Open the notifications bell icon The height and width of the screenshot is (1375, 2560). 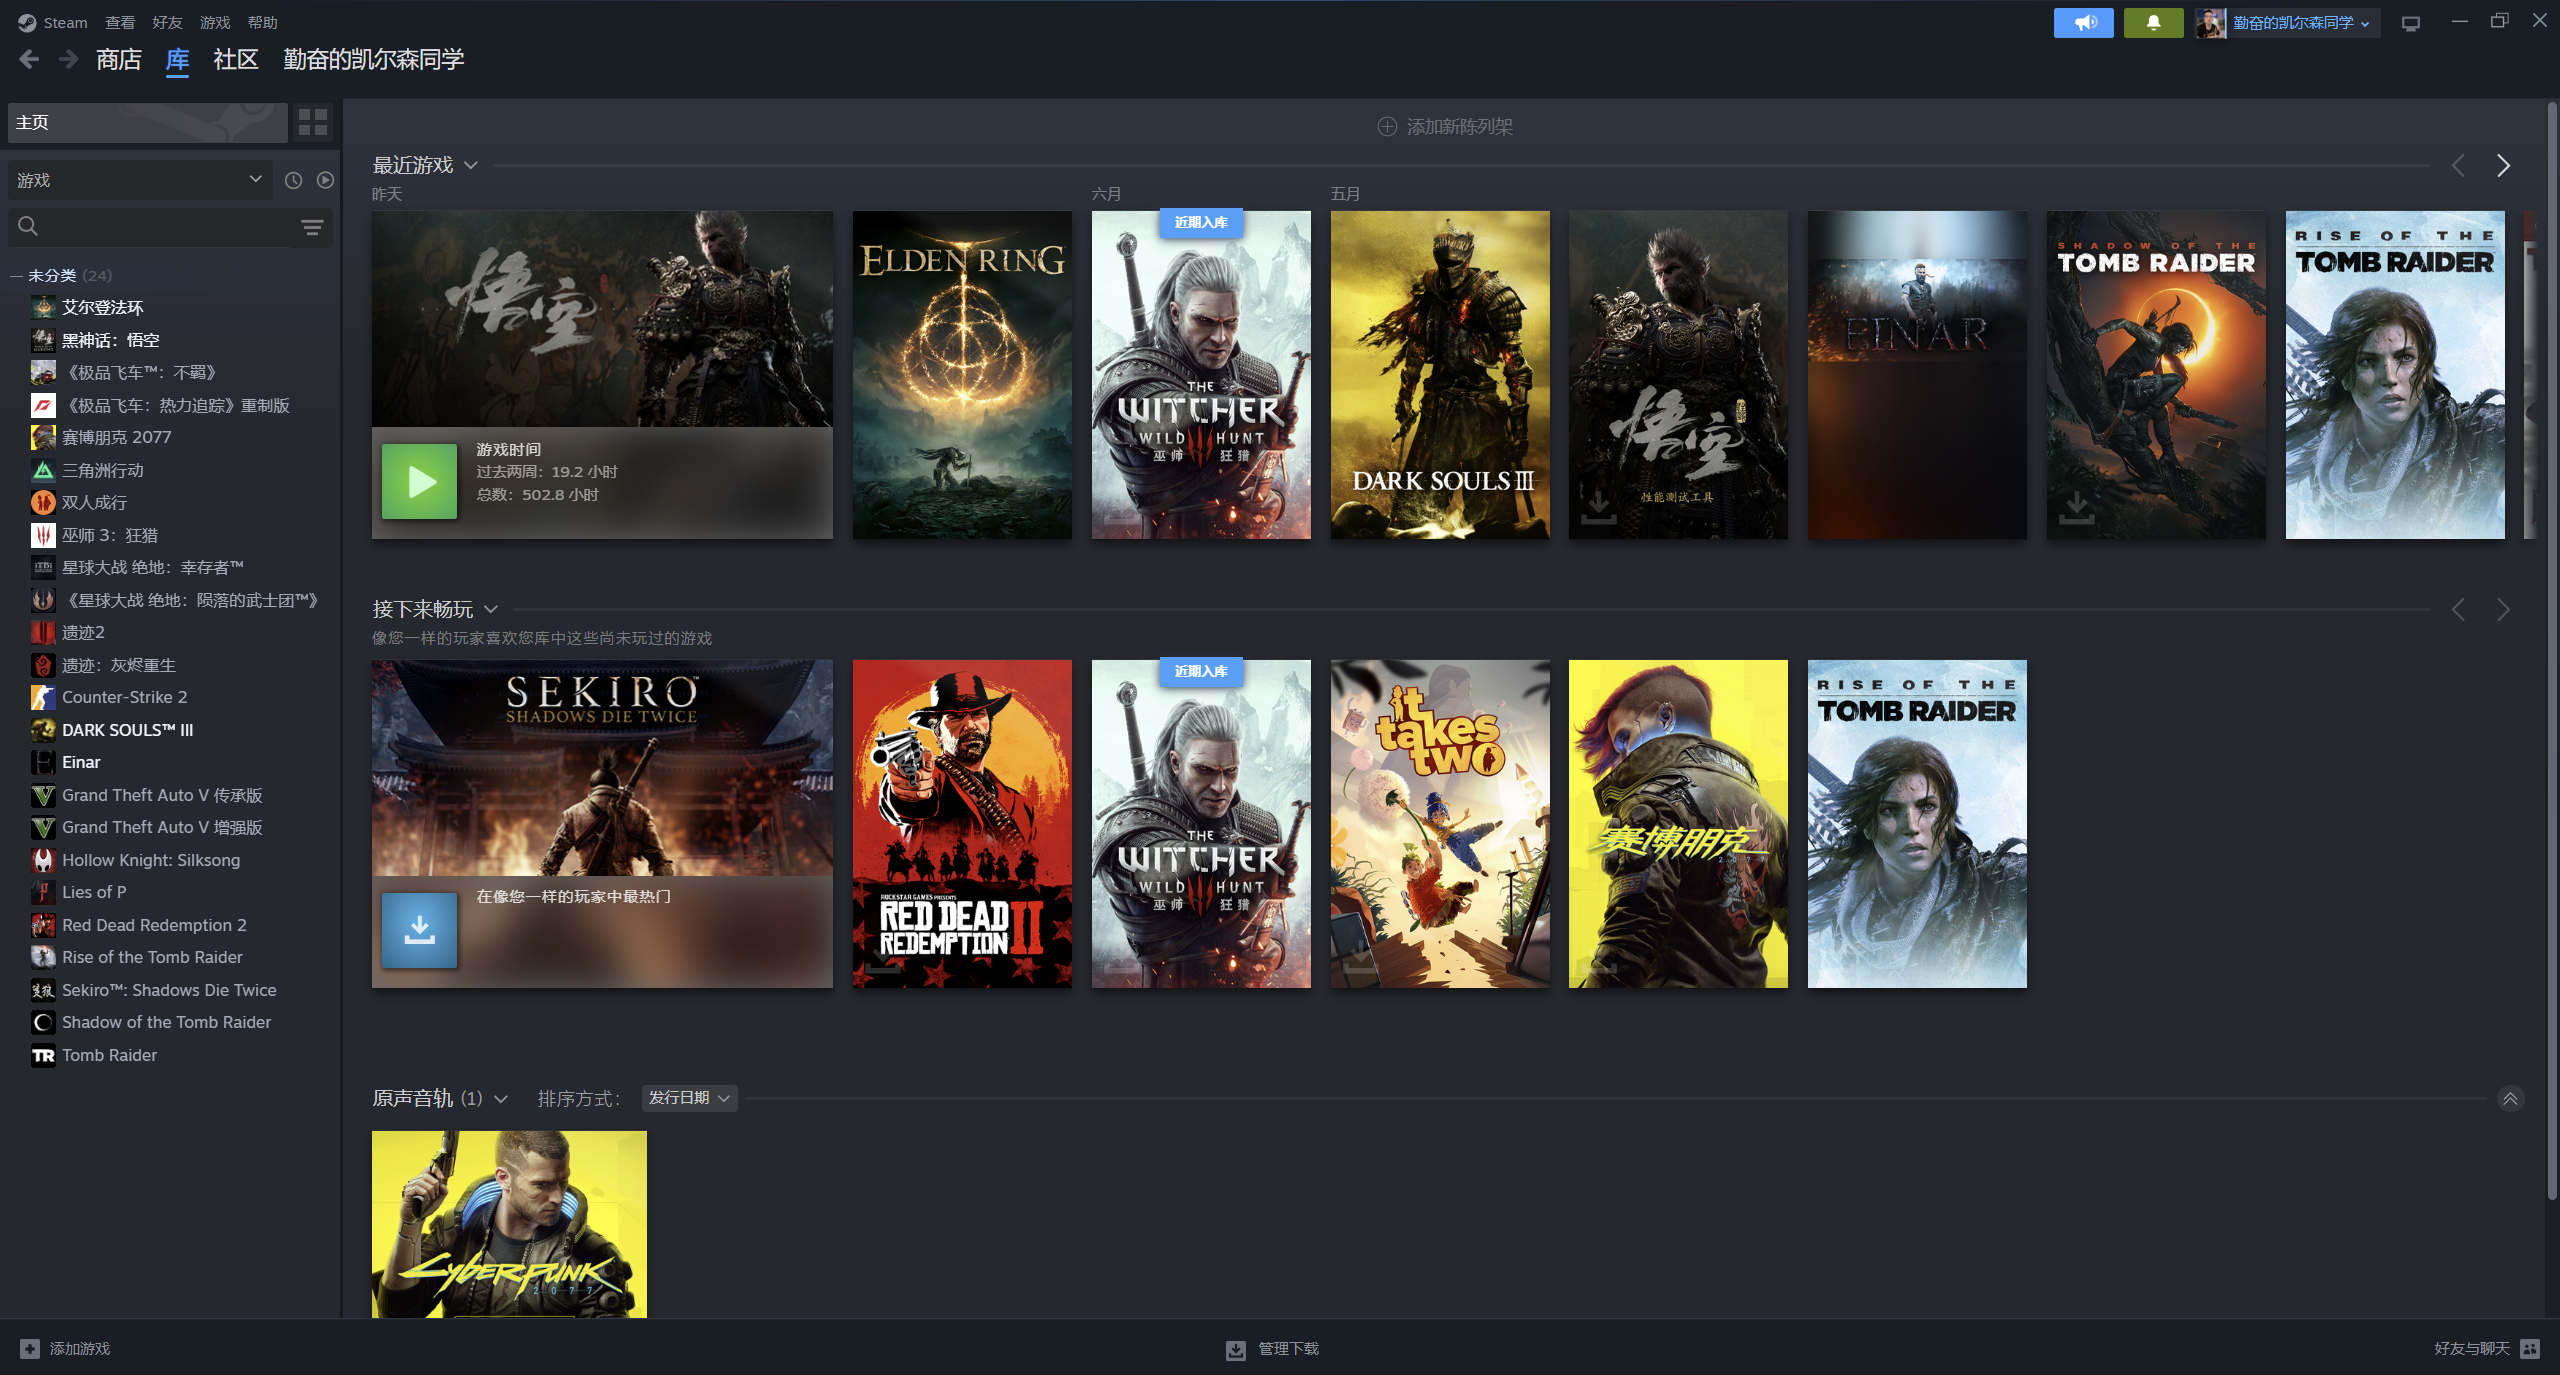click(x=2153, y=23)
